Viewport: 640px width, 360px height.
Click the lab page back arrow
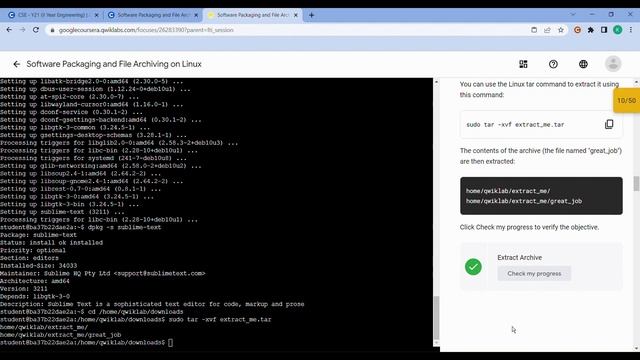coord(16,64)
